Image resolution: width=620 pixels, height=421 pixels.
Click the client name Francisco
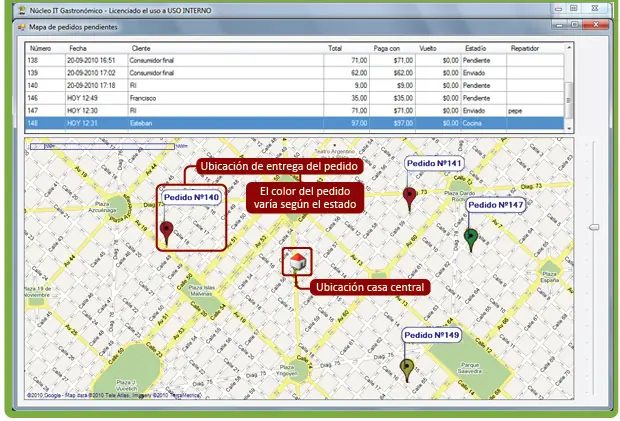click(143, 98)
